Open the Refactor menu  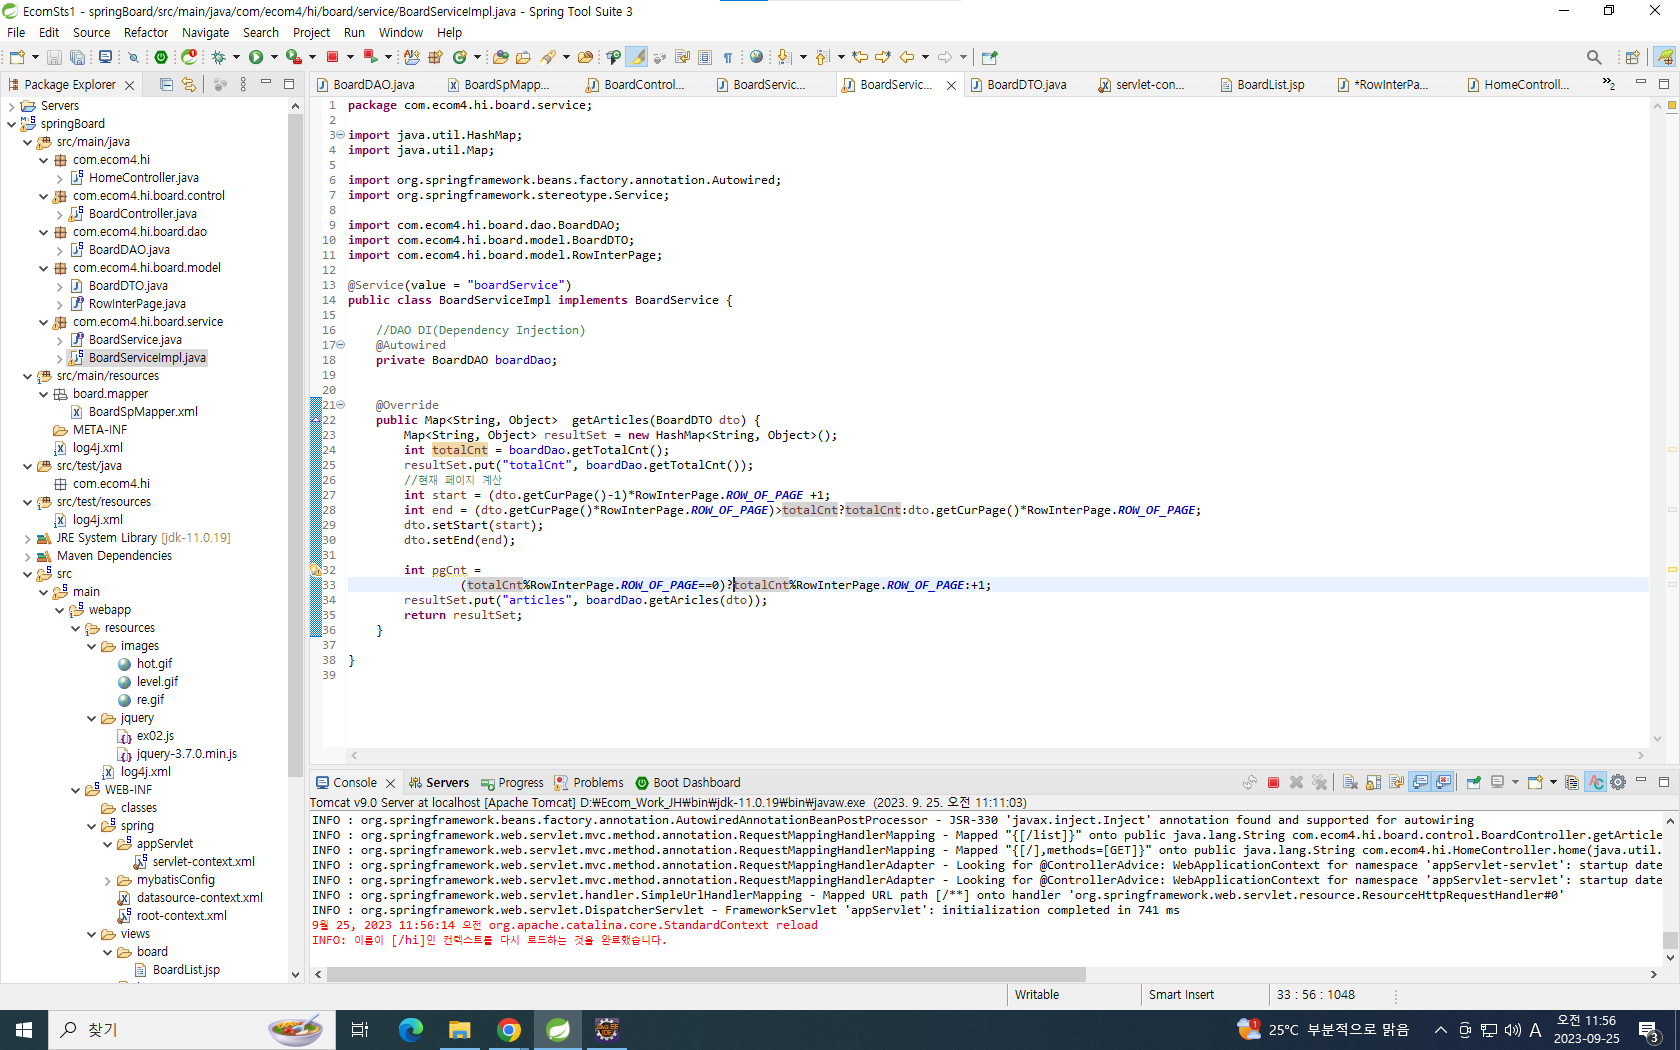(x=146, y=32)
